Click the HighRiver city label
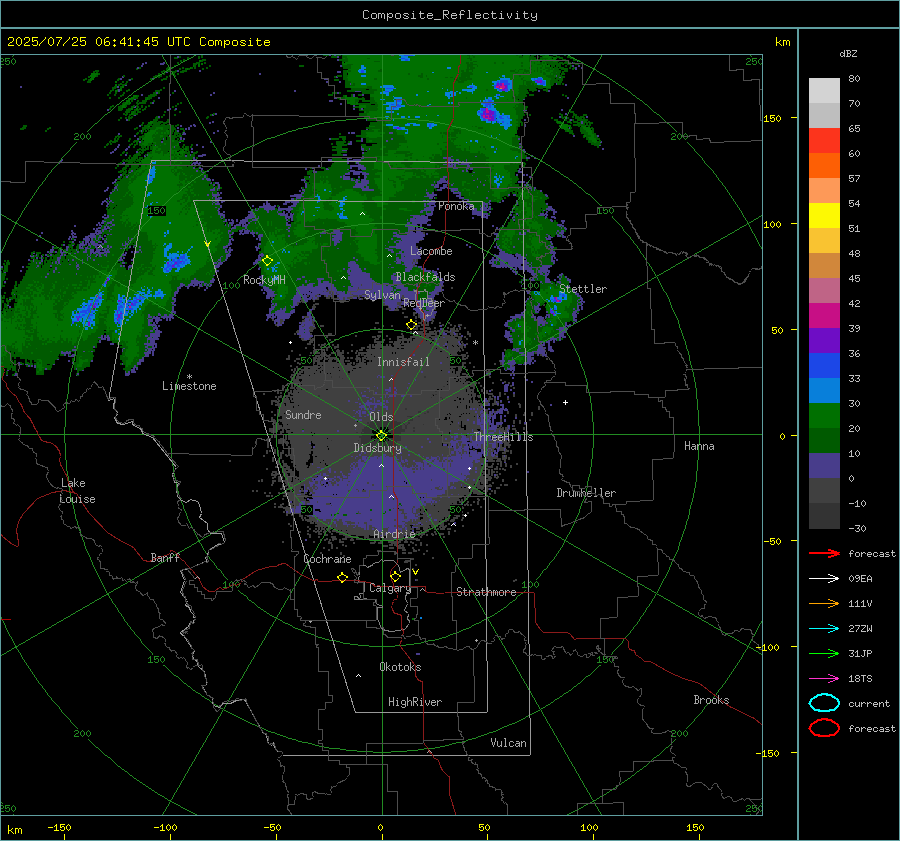900x841 pixels. tap(415, 702)
